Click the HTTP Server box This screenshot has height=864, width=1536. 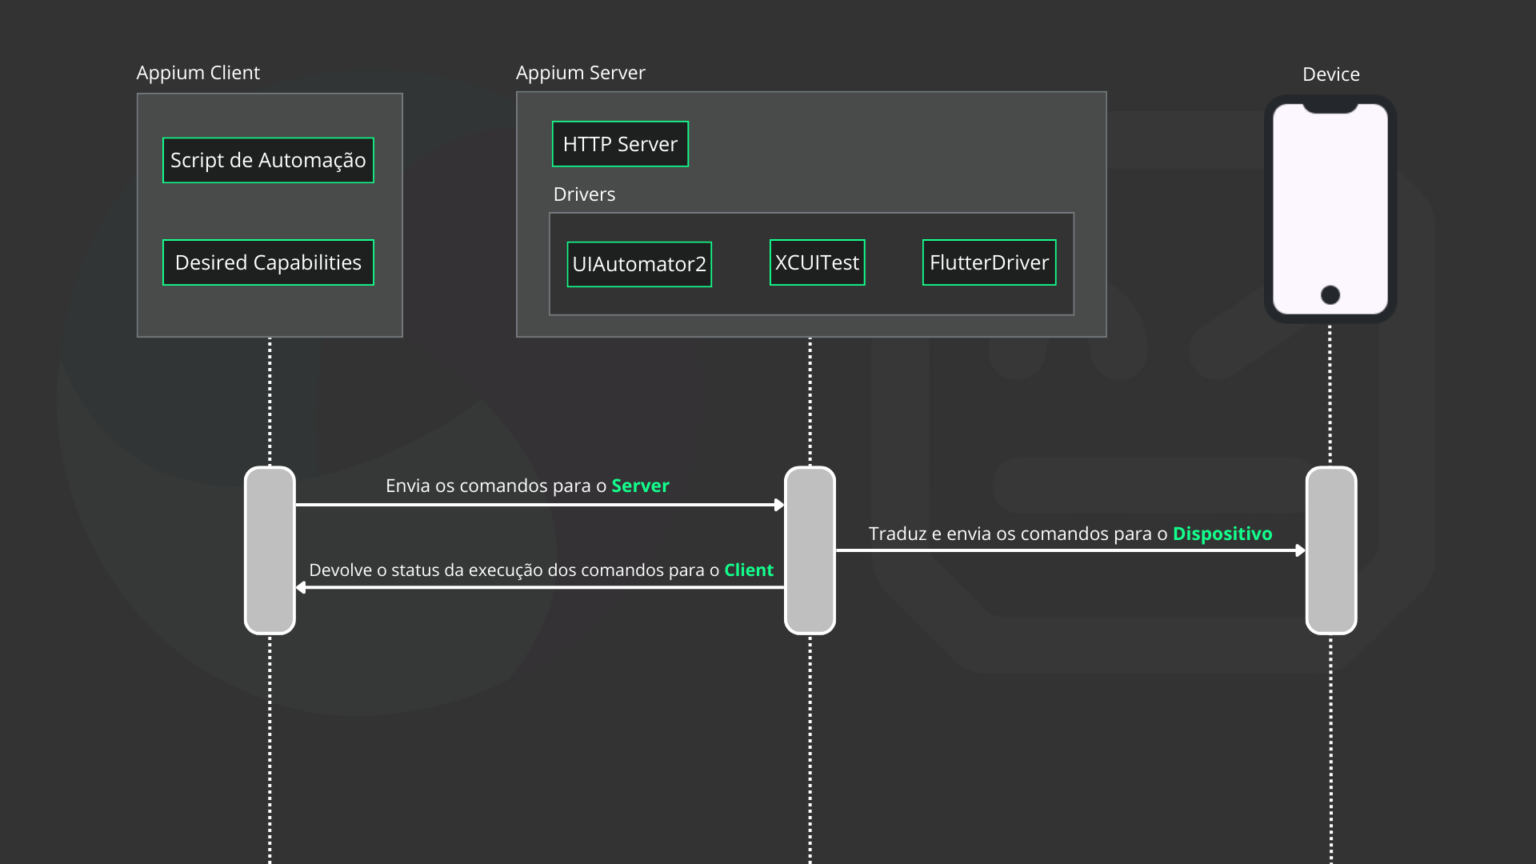pos(620,143)
